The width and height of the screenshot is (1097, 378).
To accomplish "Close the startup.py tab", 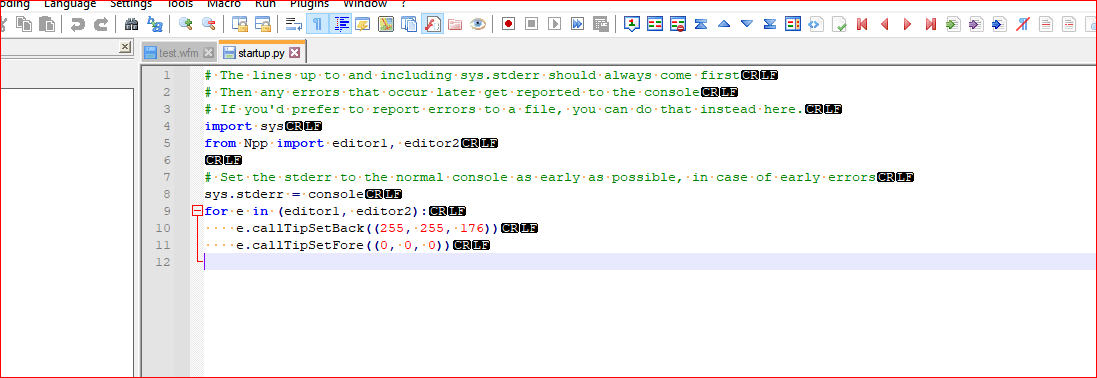I will [295, 52].
